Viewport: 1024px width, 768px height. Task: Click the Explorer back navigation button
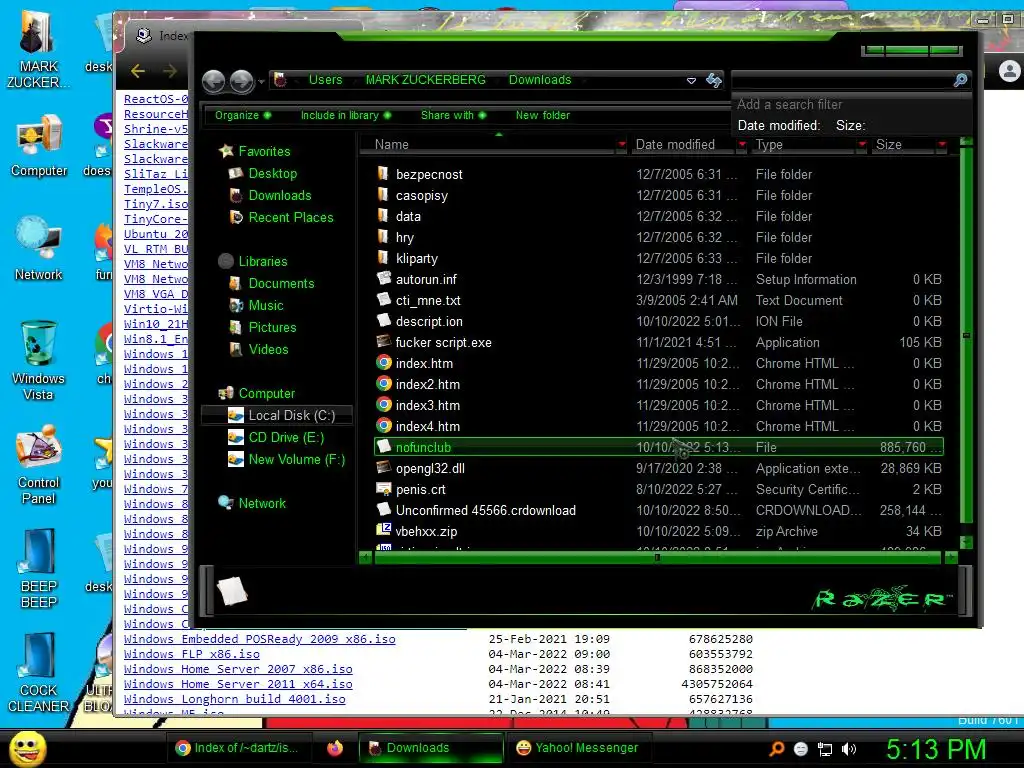pyautogui.click(x=214, y=81)
